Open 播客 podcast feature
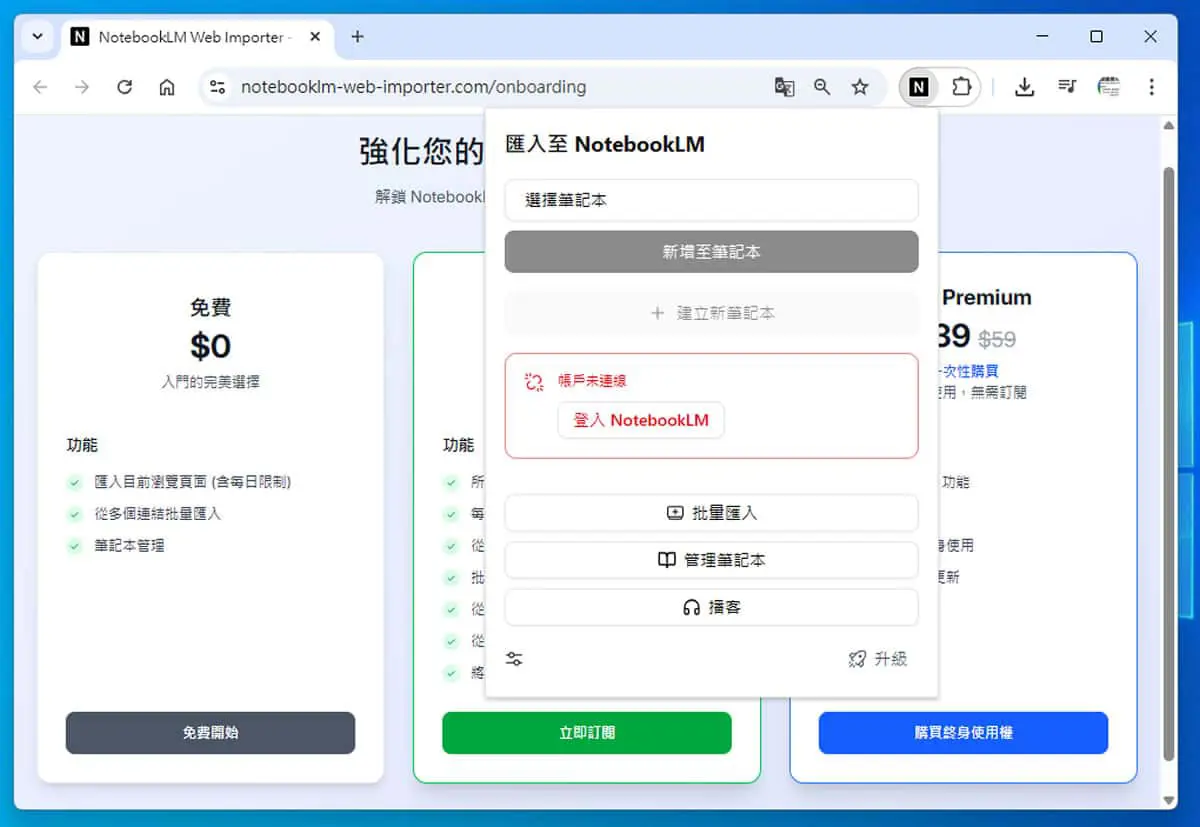The width and height of the screenshot is (1200, 827). click(711, 607)
